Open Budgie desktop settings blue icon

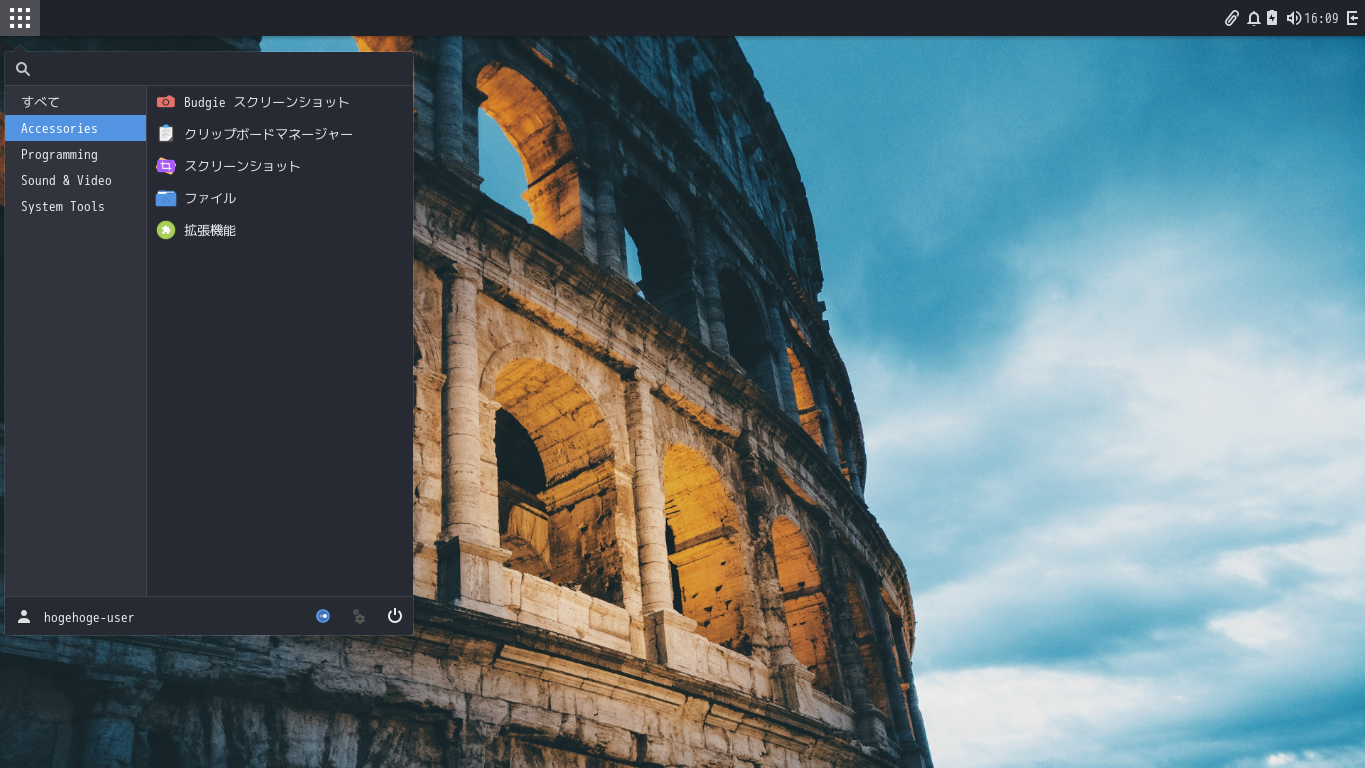click(323, 616)
